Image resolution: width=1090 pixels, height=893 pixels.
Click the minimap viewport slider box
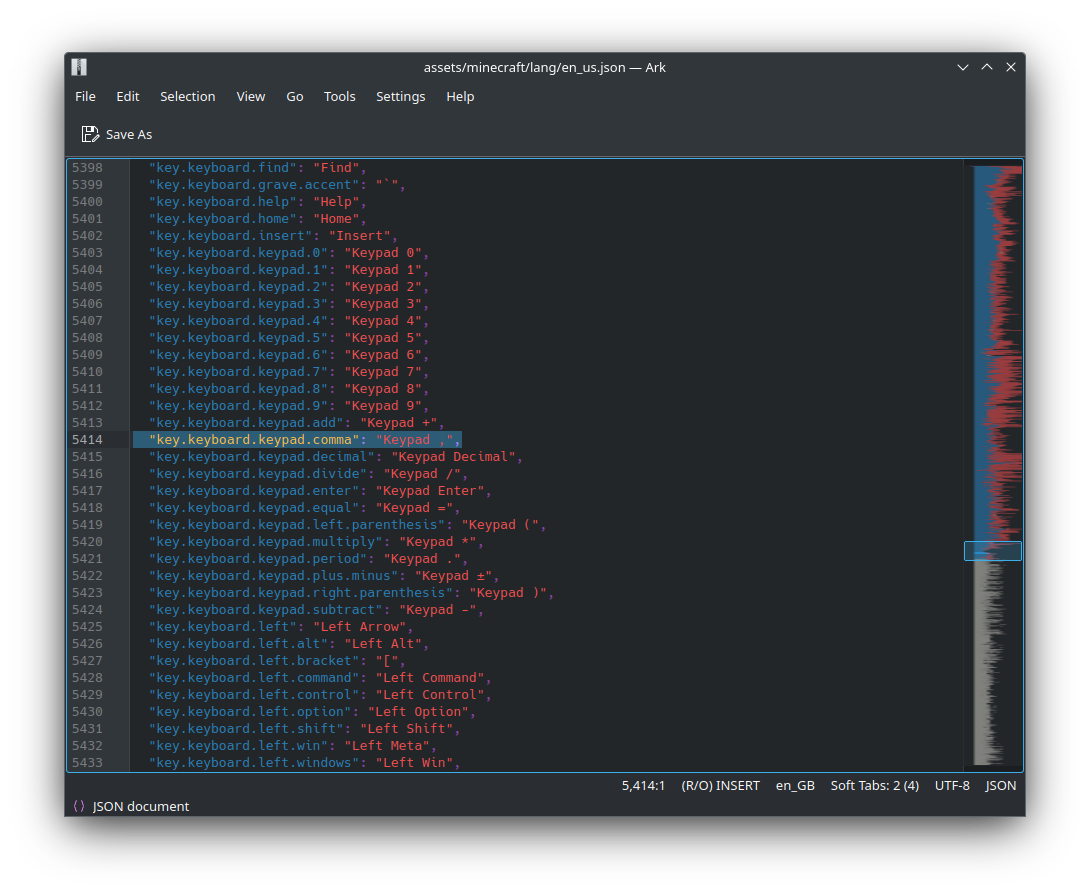pos(993,551)
